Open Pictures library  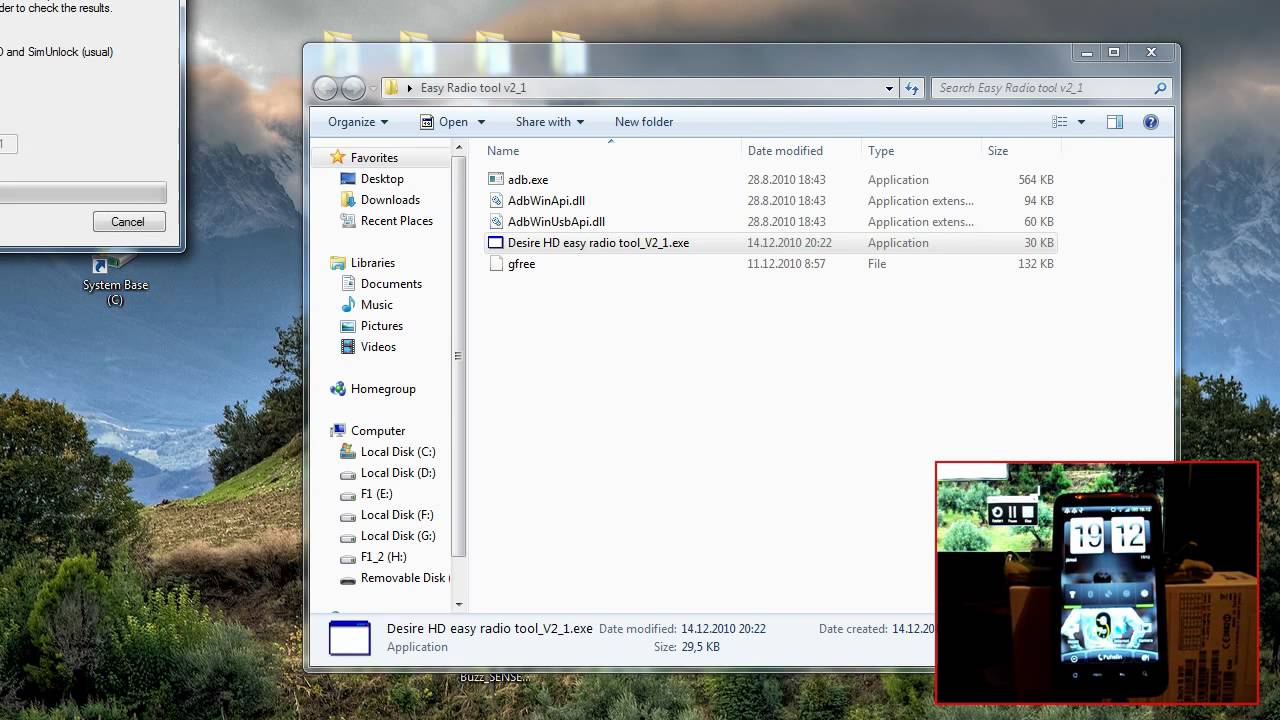click(x=381, y=326)
